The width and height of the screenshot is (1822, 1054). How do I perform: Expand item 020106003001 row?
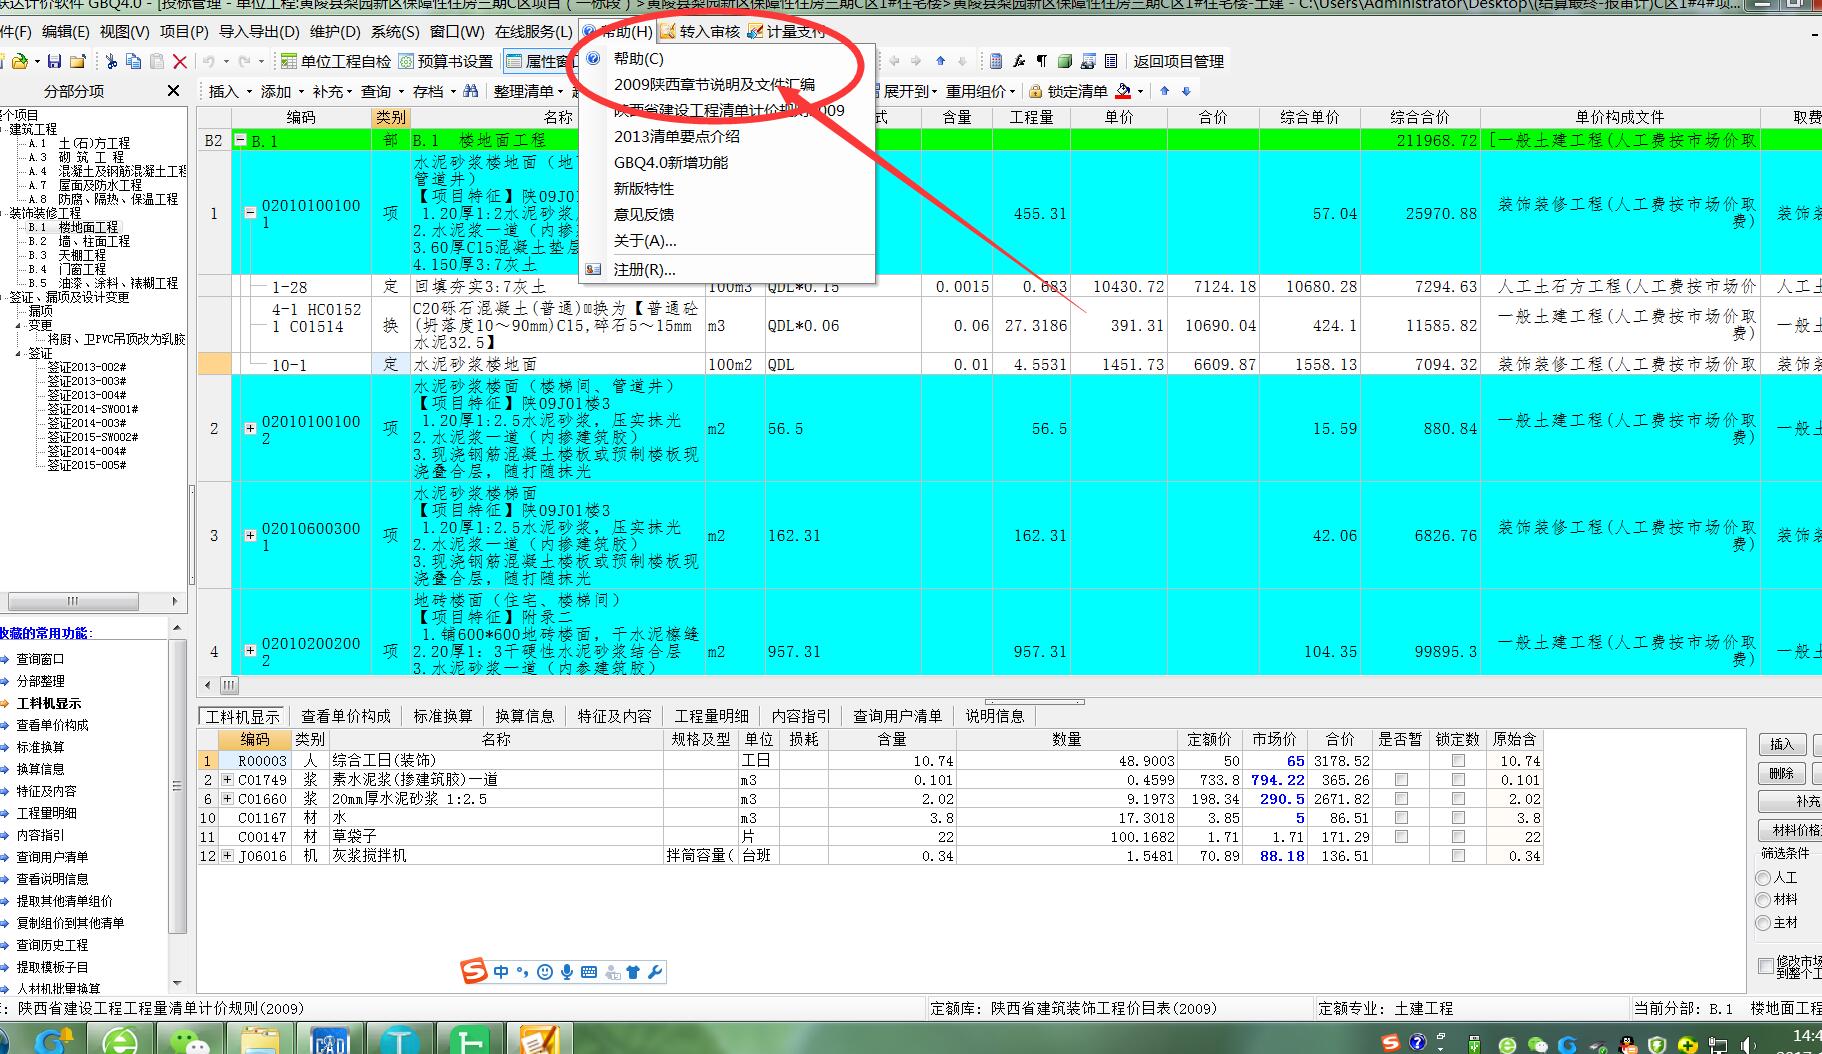pos(250,536)
